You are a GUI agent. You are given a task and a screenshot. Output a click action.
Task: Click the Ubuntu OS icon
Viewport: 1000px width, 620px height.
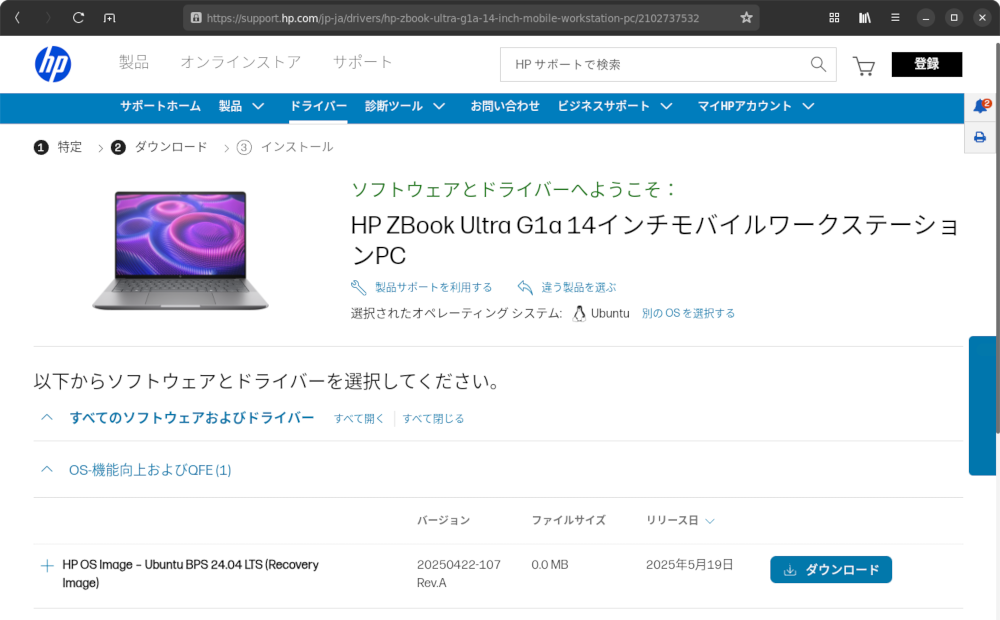pos(580,312)
